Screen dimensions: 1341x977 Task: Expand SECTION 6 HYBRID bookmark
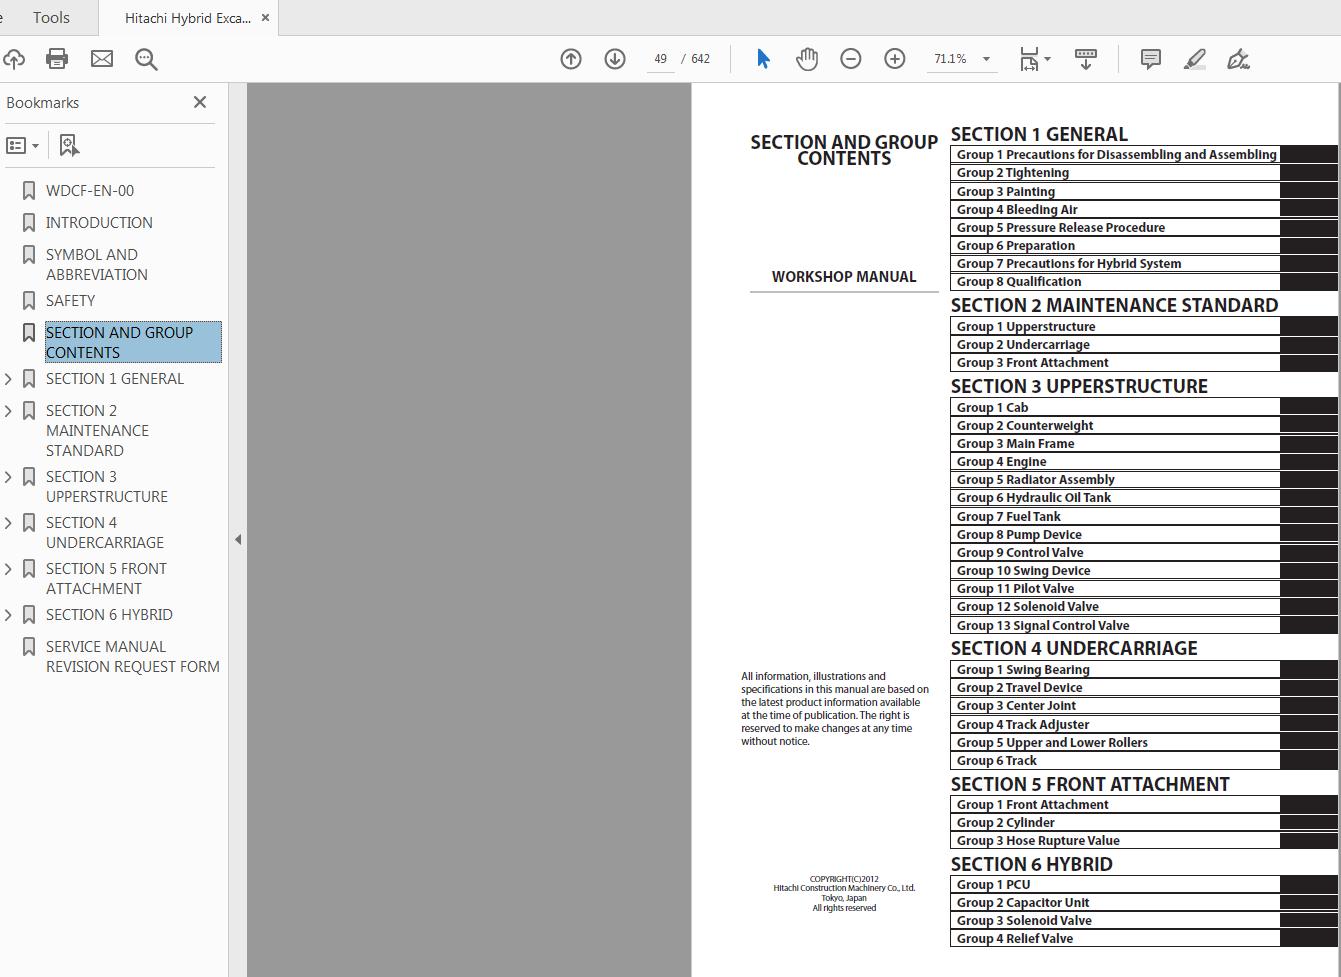(9, 615)
